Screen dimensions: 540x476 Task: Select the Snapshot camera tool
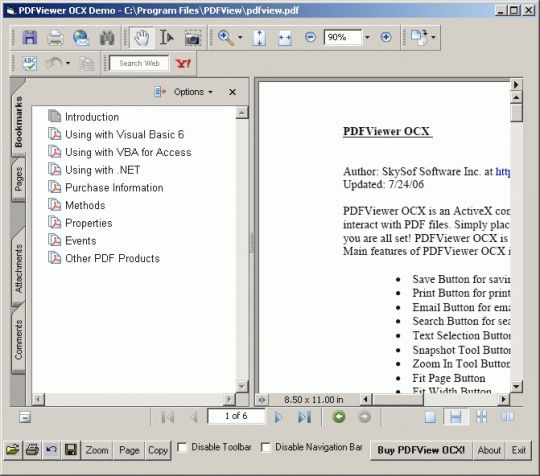(193, 38)
